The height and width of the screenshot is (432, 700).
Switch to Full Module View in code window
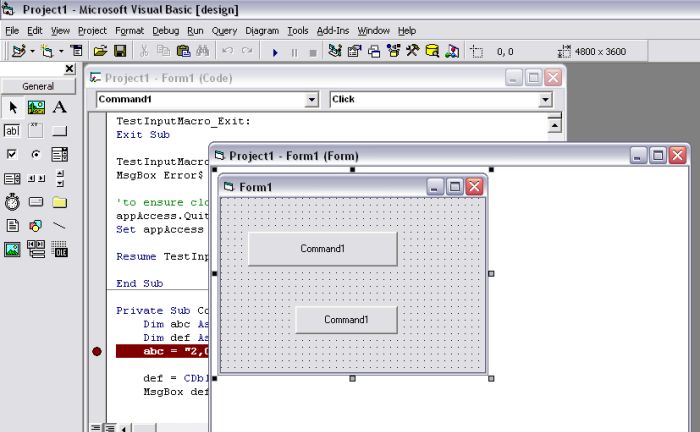coord(109,428)
